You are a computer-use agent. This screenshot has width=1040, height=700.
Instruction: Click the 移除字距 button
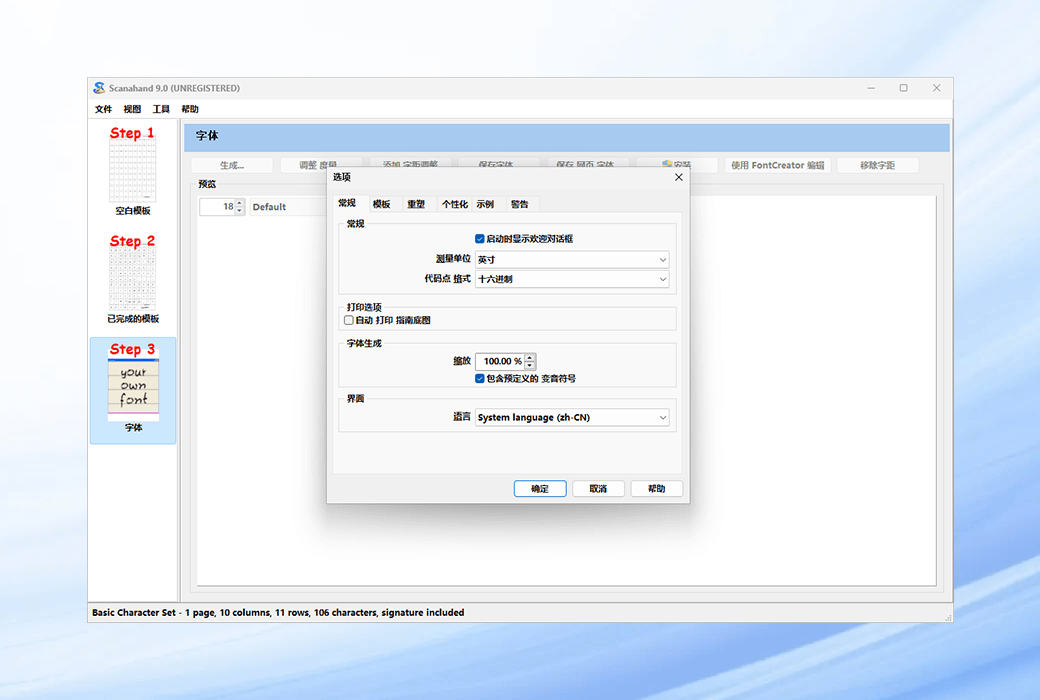click(878, 165)
